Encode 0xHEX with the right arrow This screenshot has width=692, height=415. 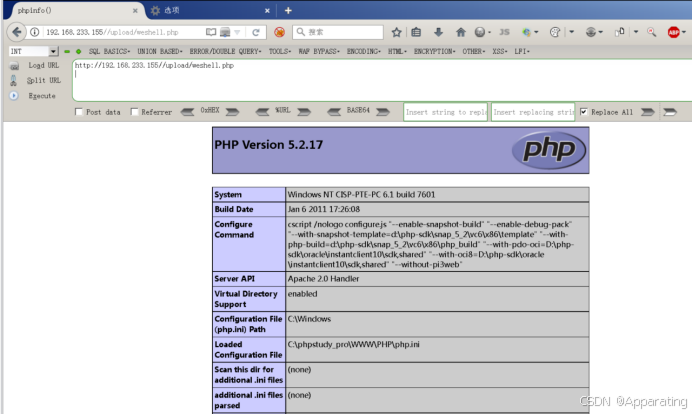pos(233,112)
